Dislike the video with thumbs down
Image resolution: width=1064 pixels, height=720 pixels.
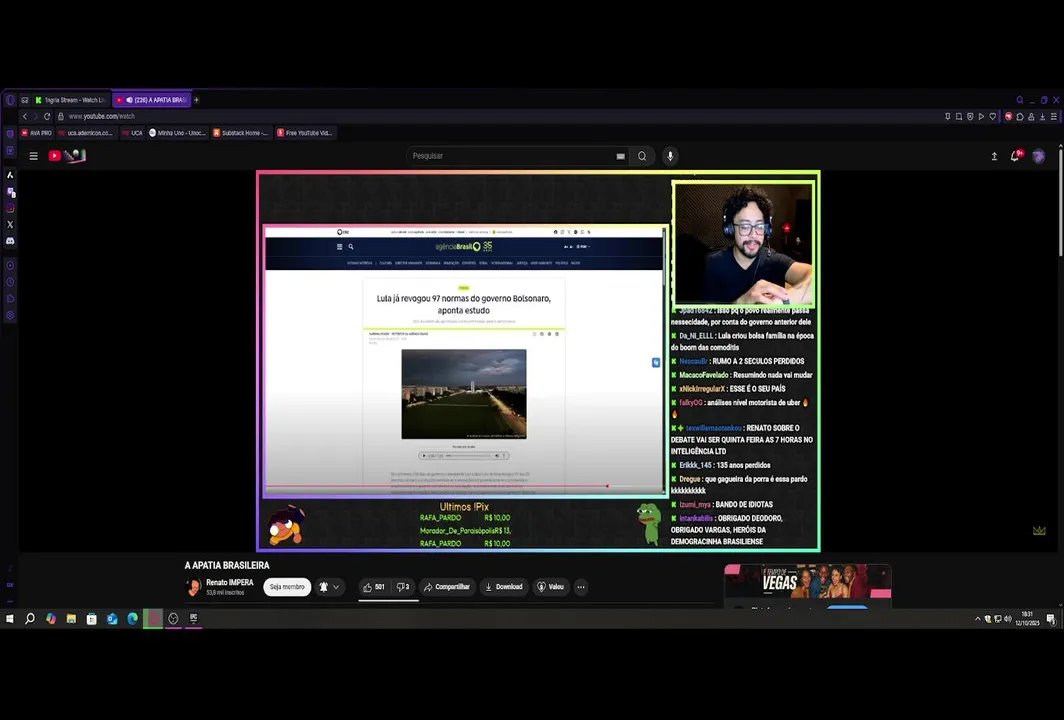[402, 587]
